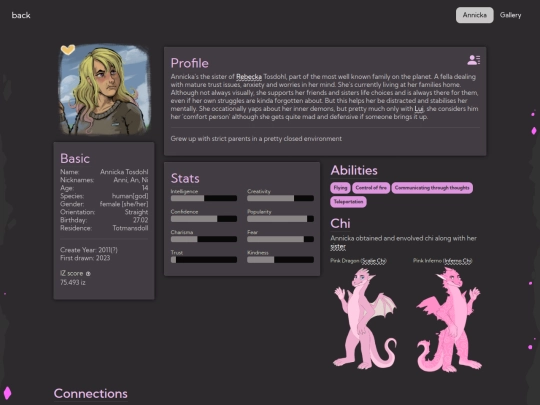Viewport: 540px width, 405px height.
Task: Click the heart favorite icon on portrait
Action: pos(68,50)
